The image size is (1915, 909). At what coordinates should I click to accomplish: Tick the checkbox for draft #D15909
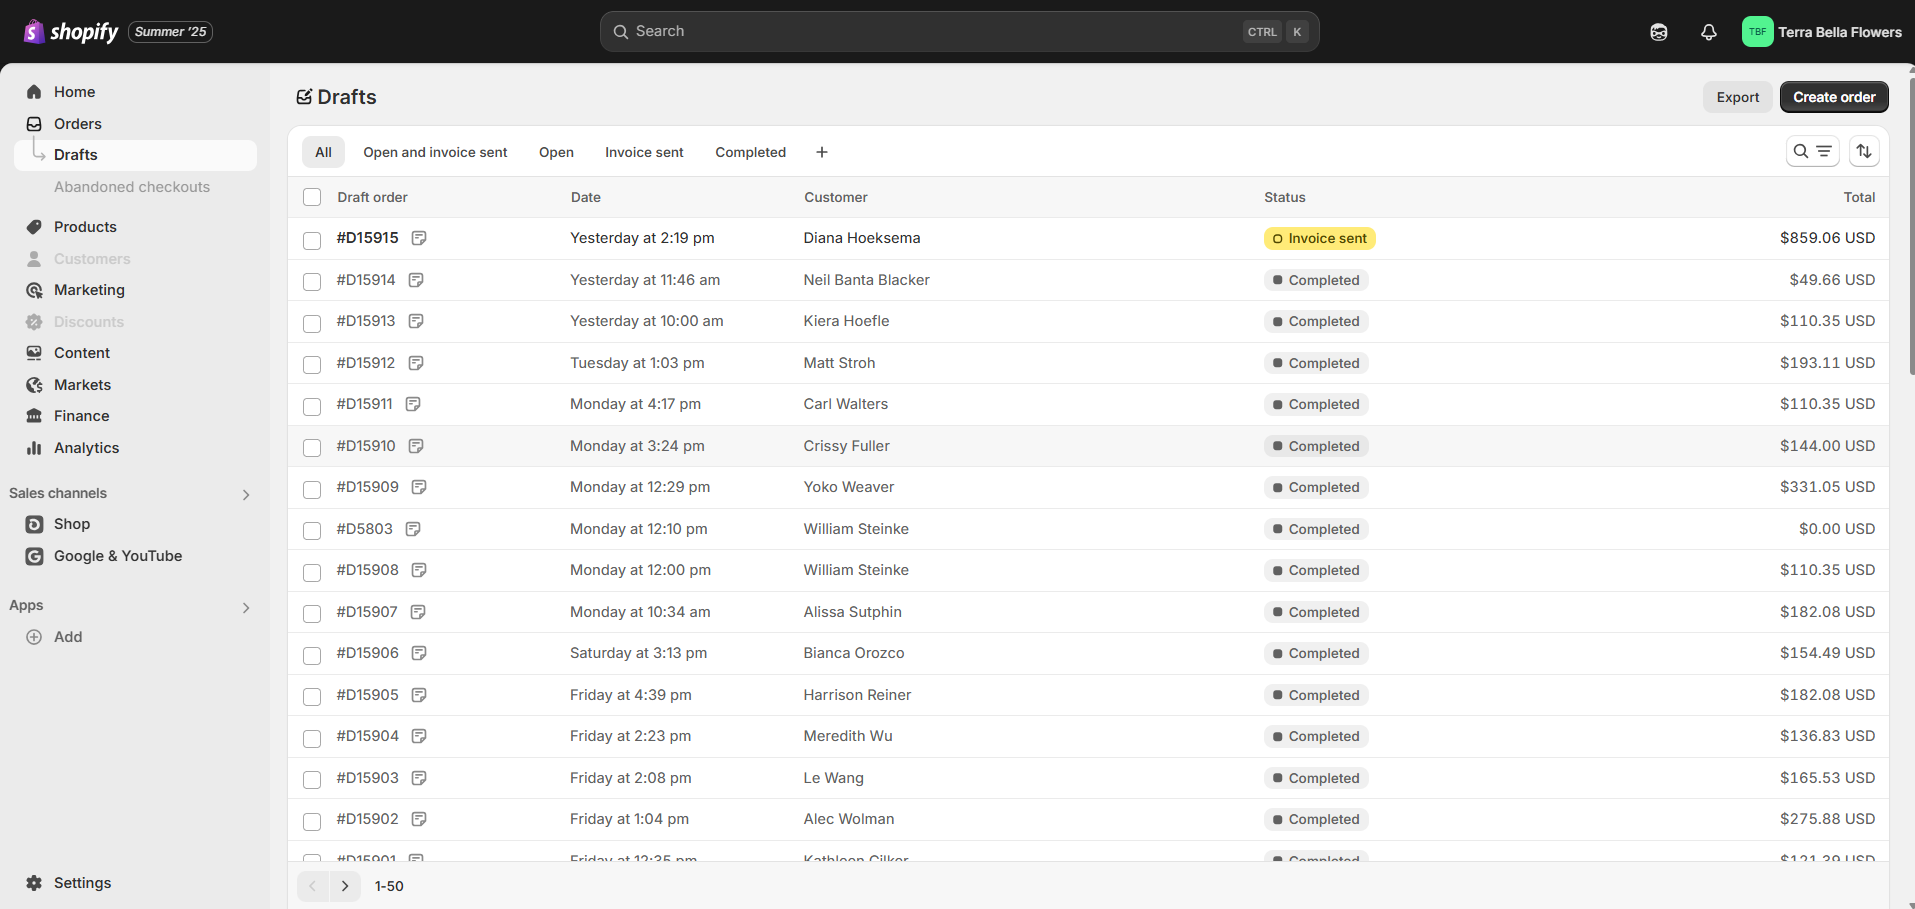(x=312, y=488)
